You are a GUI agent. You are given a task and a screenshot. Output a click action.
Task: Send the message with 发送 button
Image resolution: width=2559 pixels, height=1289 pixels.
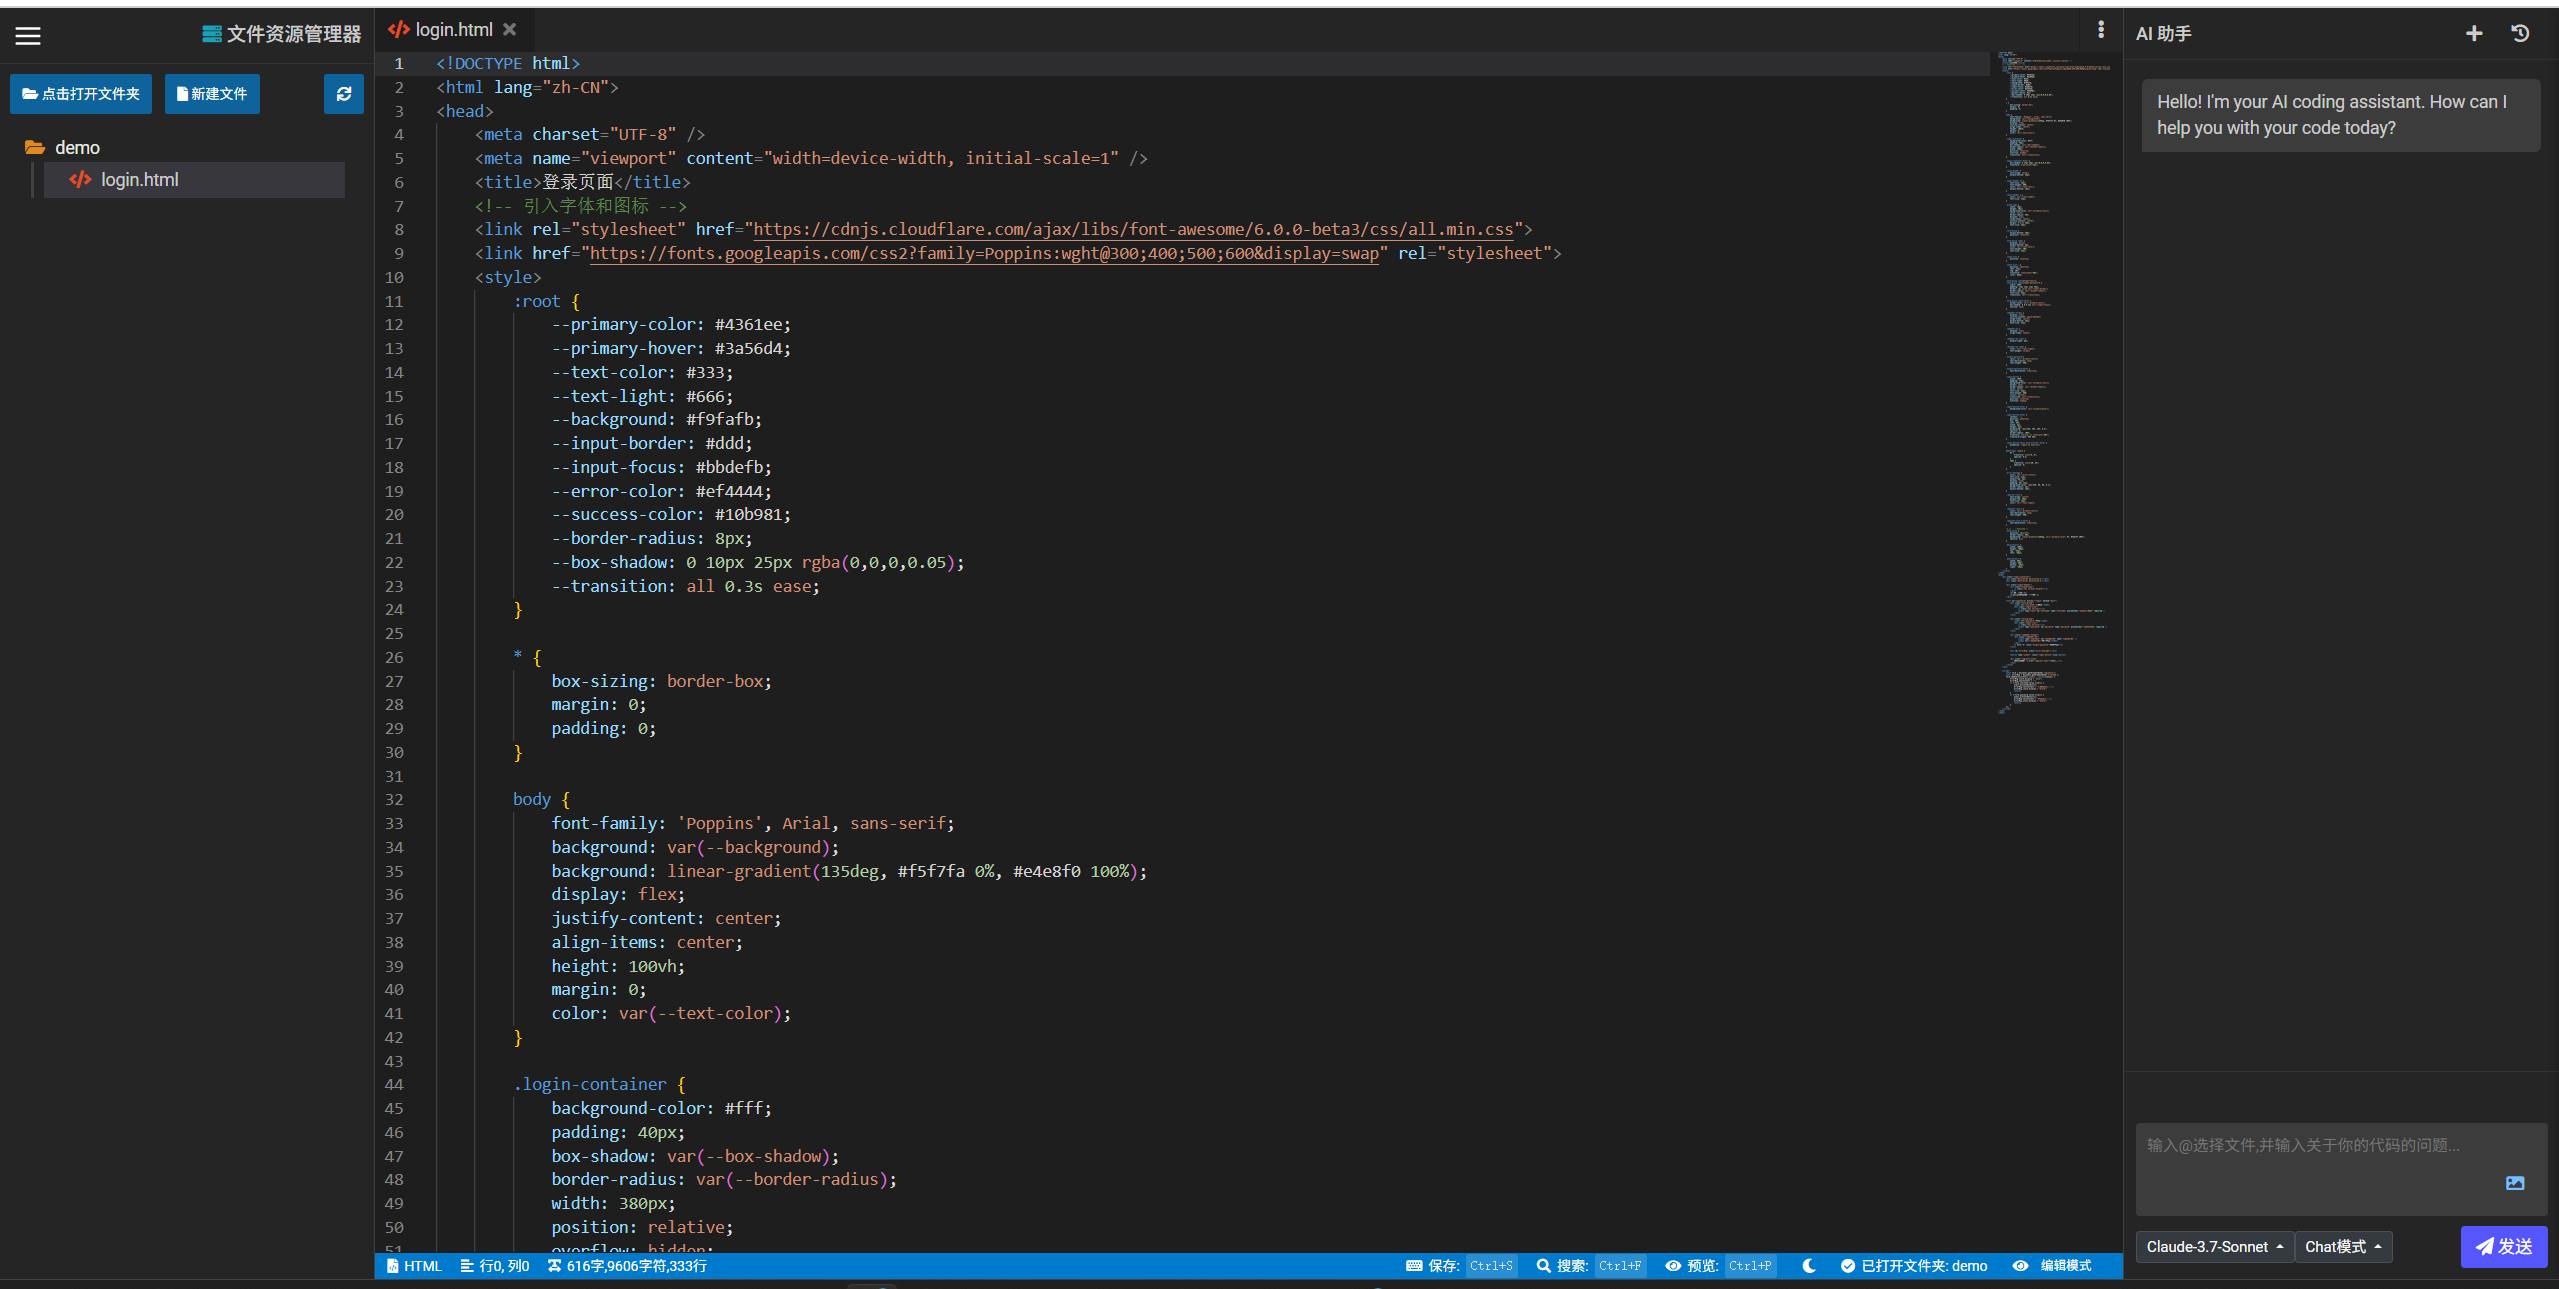pyautogui.click(x=2503, y=1247)
